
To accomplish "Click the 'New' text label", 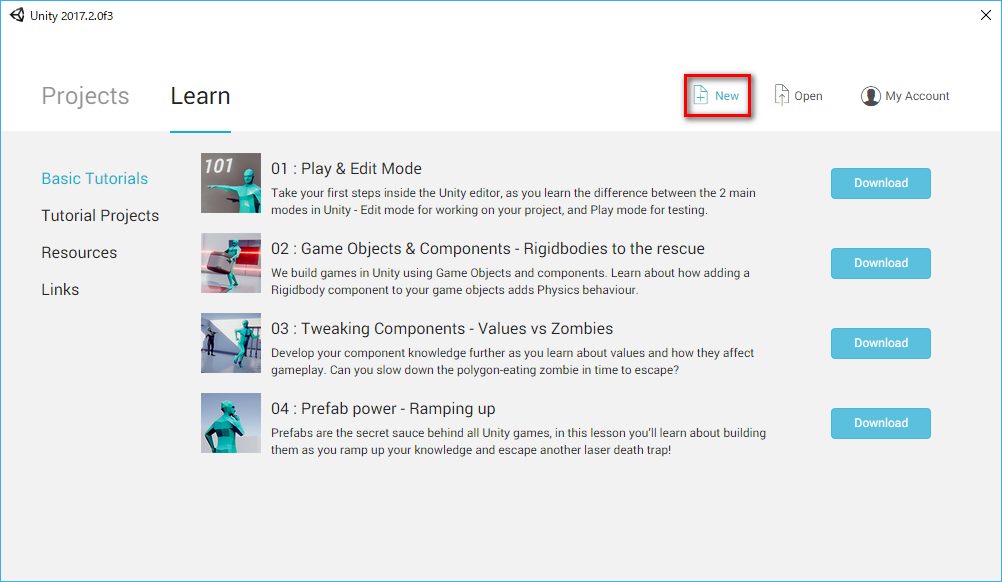I will coord(727,96).
